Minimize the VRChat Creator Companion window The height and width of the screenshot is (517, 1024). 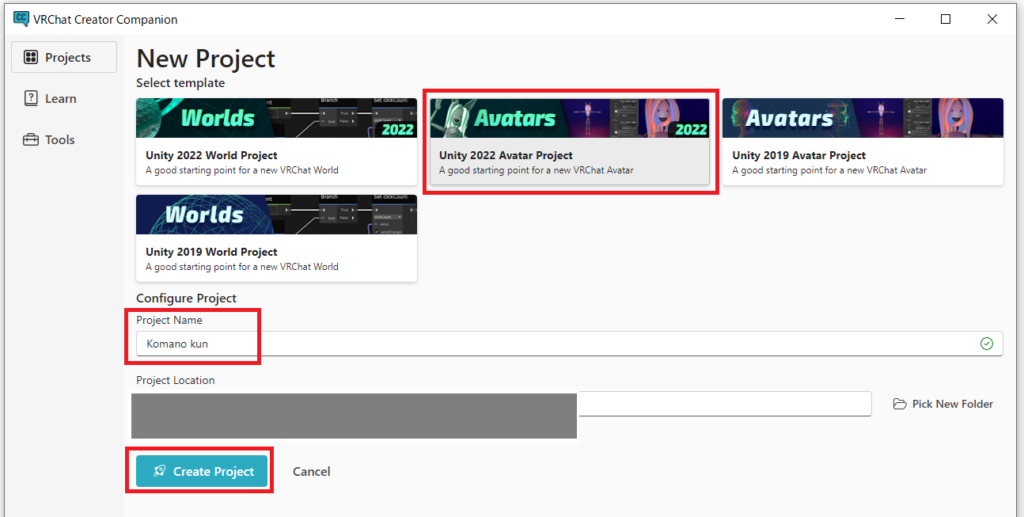(899, 20)
